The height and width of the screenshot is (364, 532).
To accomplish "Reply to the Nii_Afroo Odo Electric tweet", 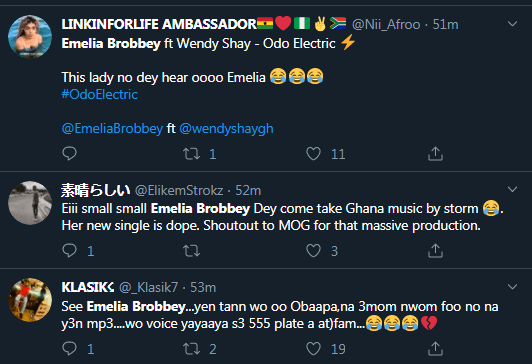I will click(70, 154).
